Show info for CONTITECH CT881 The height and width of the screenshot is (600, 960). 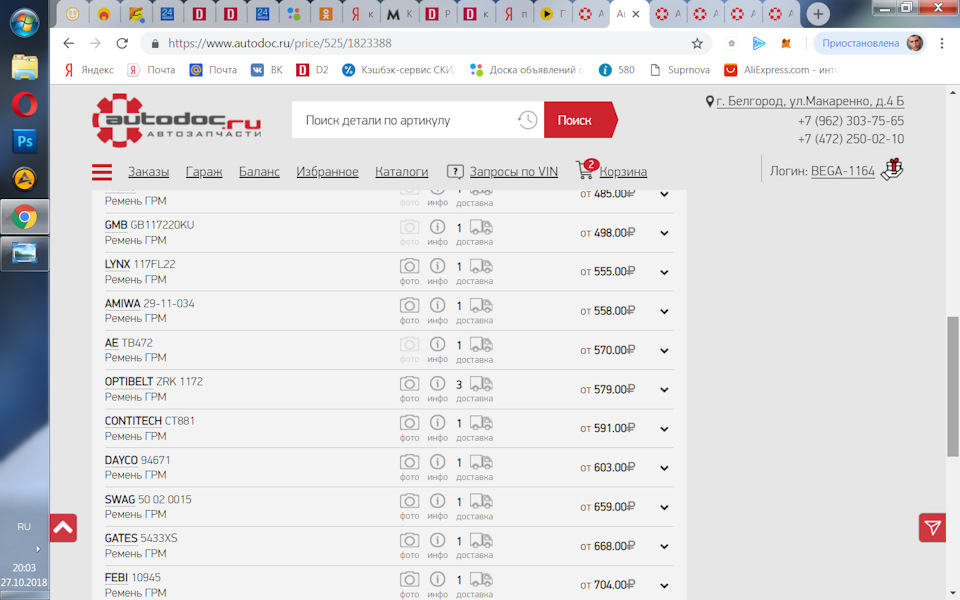click(x=437, y=422)
